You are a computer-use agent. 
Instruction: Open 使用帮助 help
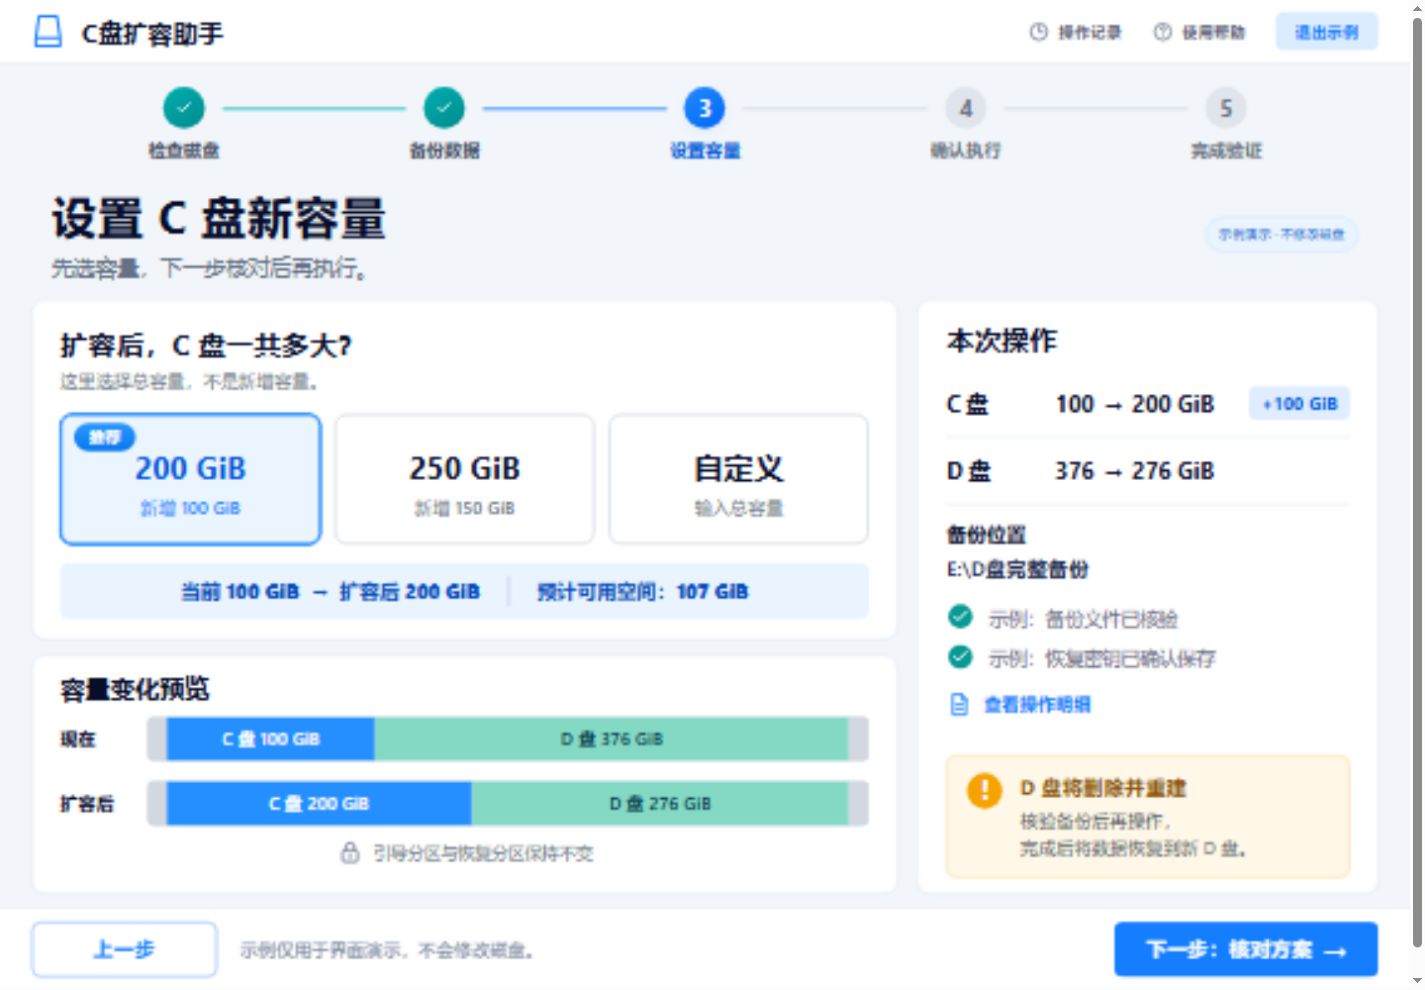click(x=1199, y=32)
